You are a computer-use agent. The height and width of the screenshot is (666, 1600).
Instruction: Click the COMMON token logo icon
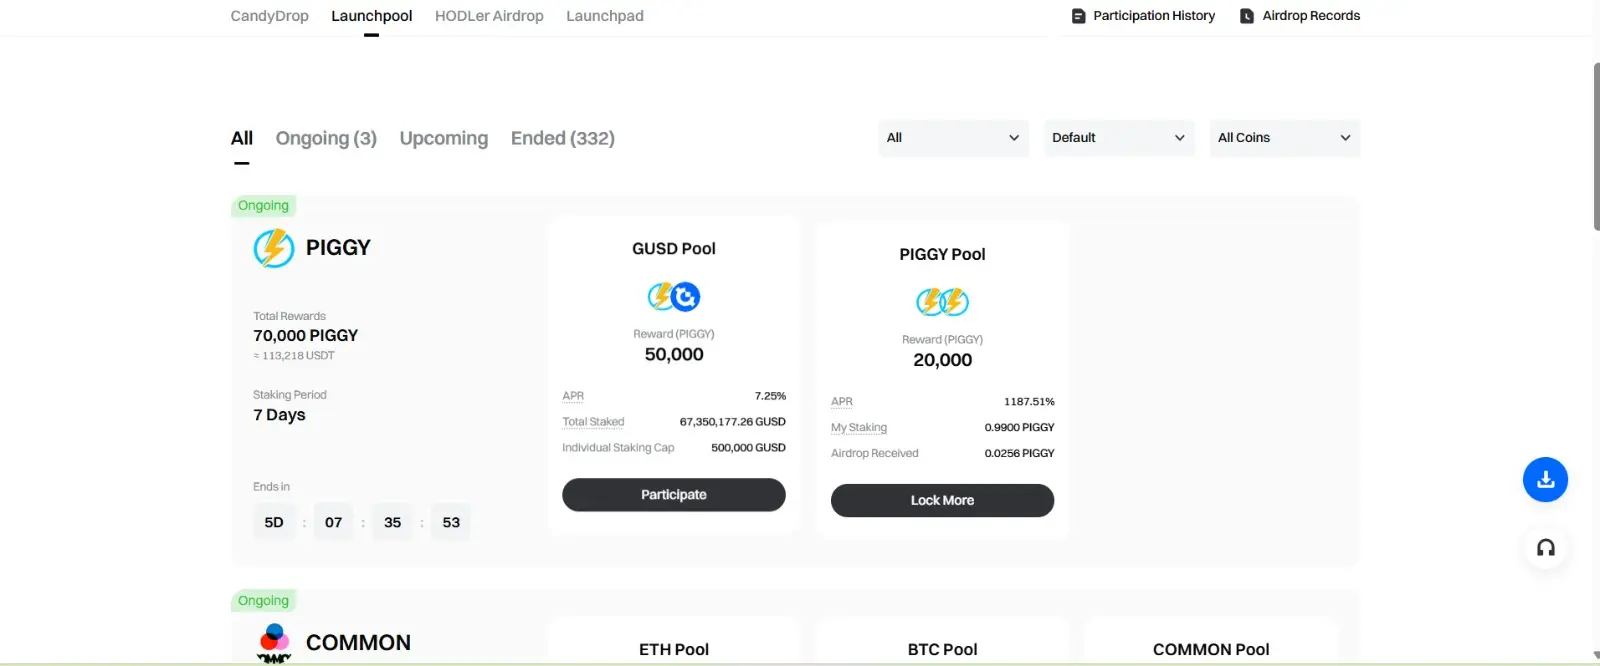click(274, 643)
